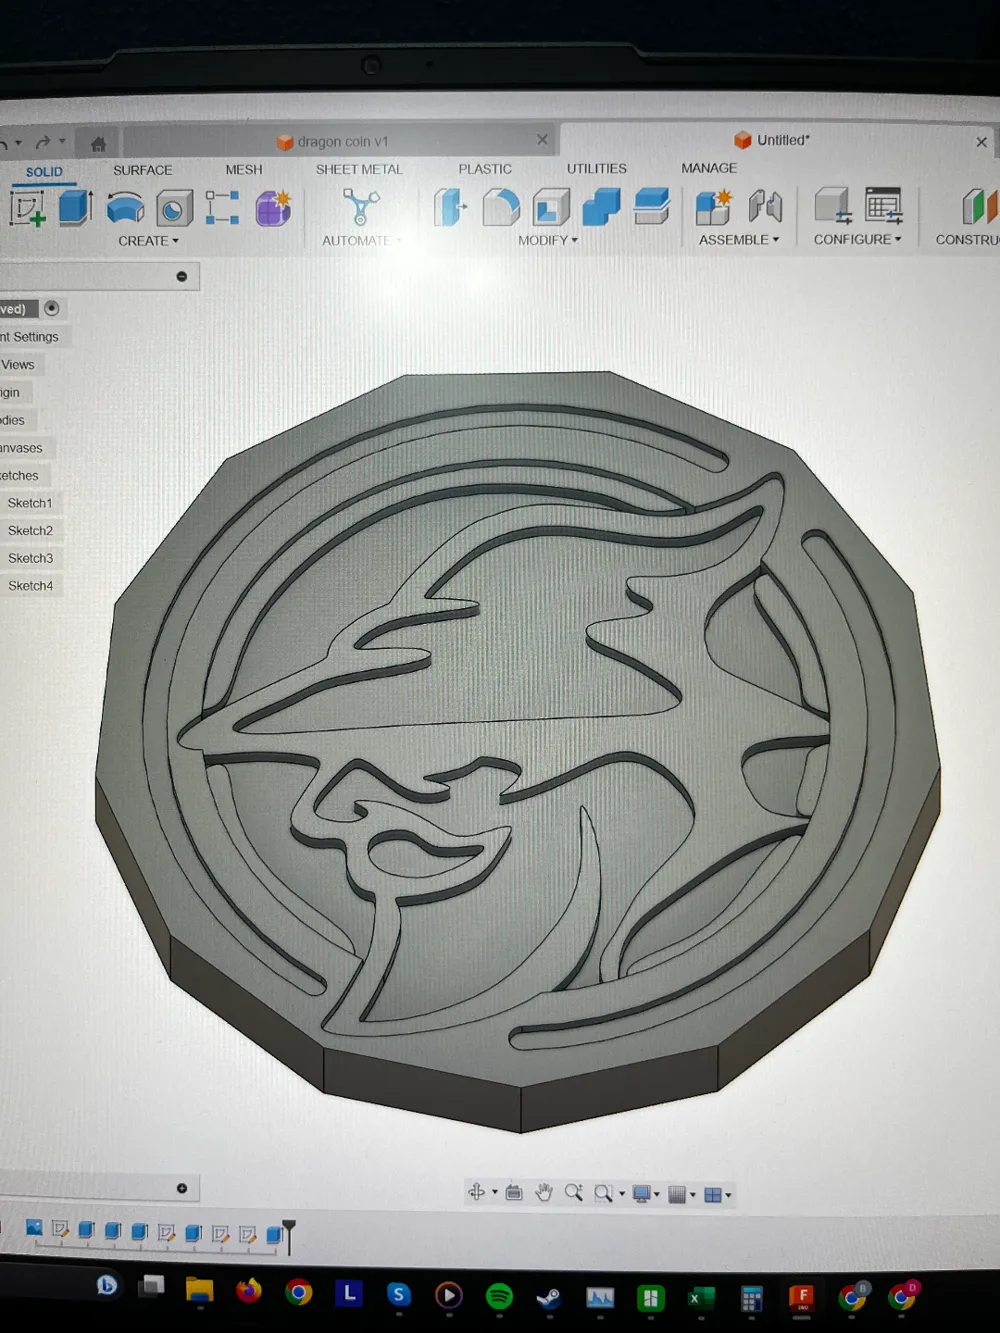Switch to the Mesh tab

coord(243,170)
